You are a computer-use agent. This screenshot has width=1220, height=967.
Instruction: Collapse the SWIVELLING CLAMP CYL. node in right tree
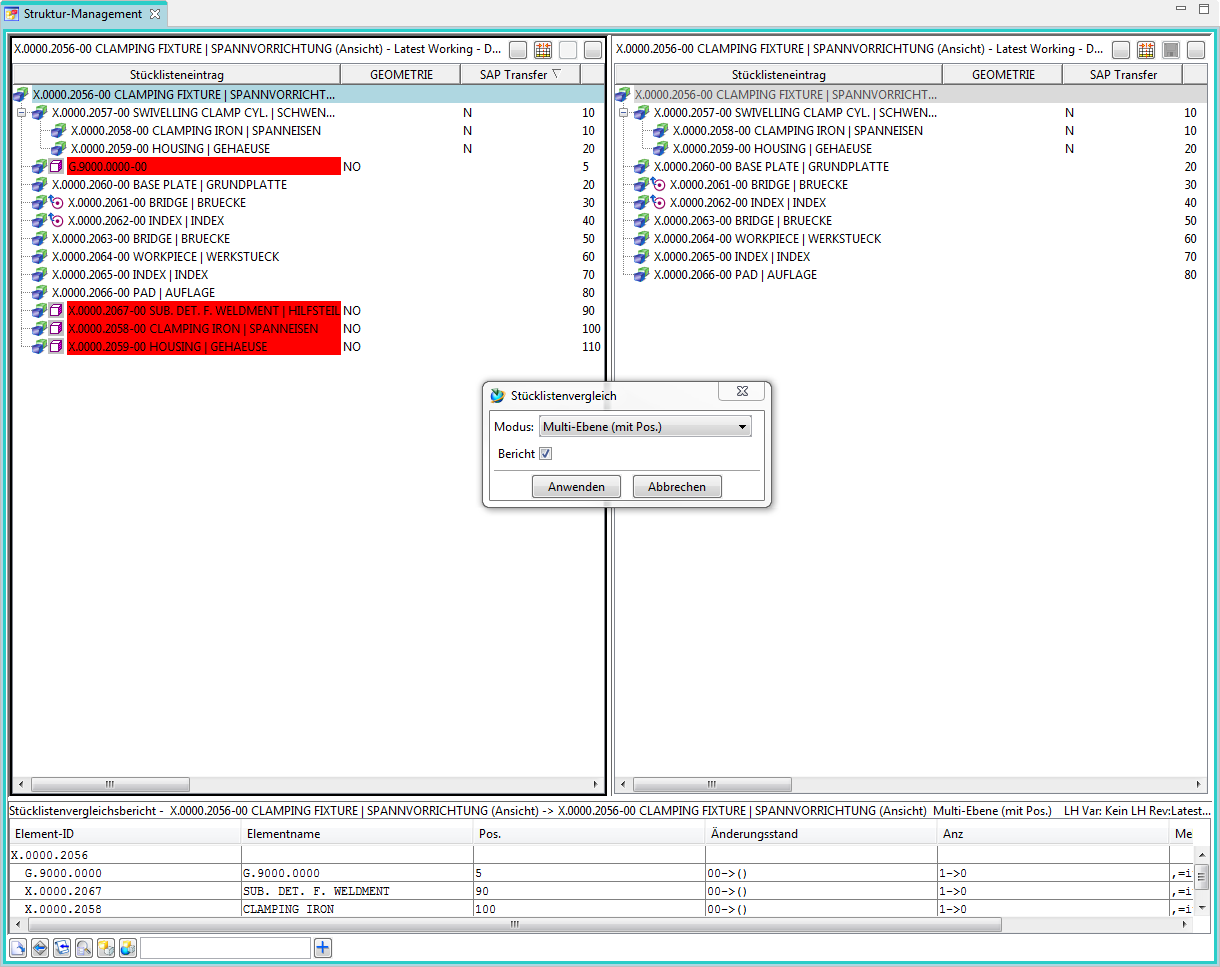click(624, 113)
